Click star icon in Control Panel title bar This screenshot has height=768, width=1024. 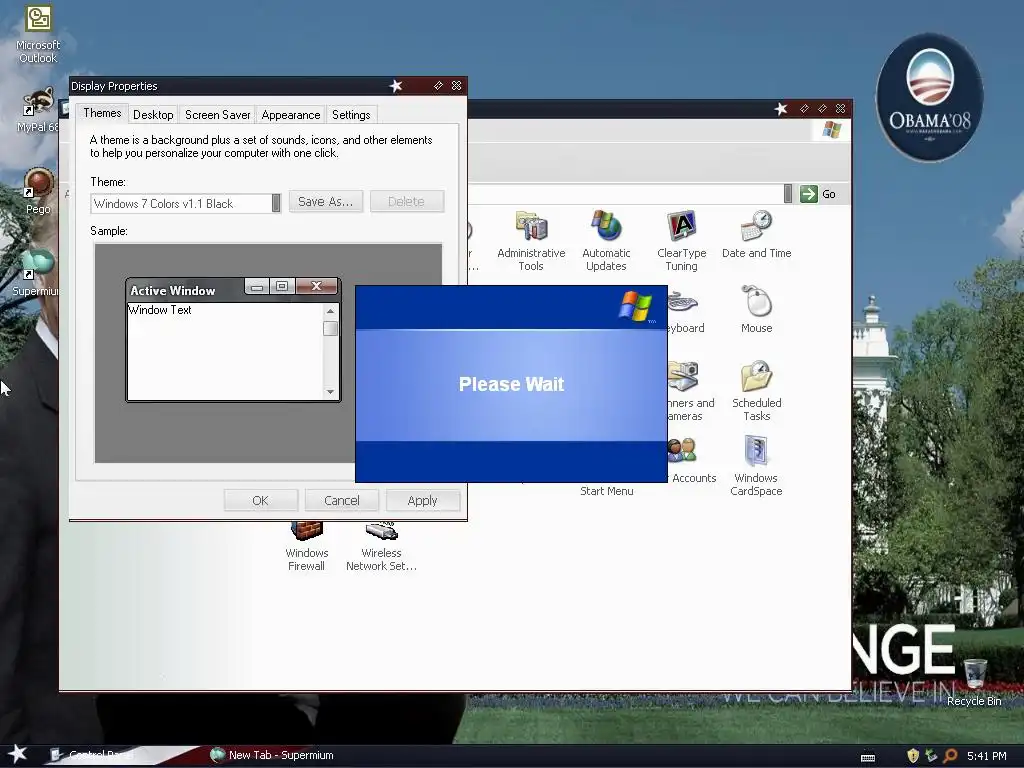point(781,108)
